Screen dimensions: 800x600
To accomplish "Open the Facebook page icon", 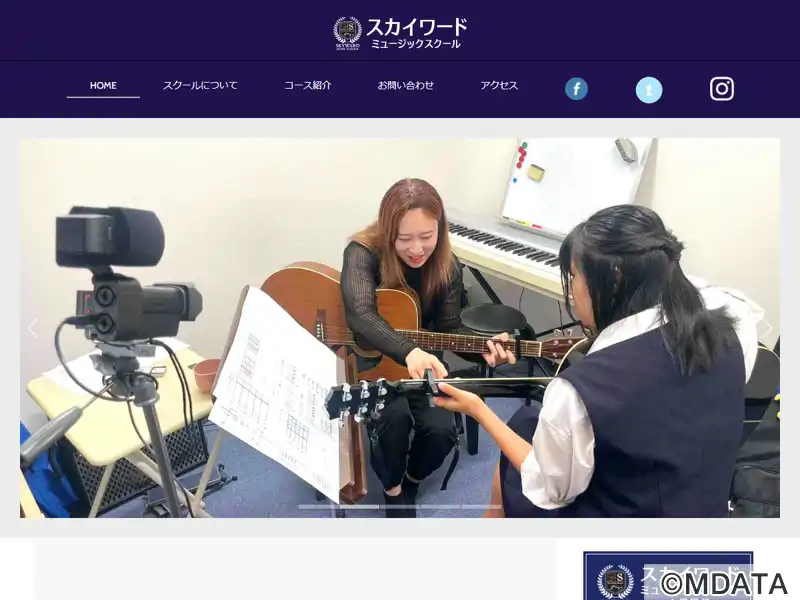I will [x=576, y=89].
